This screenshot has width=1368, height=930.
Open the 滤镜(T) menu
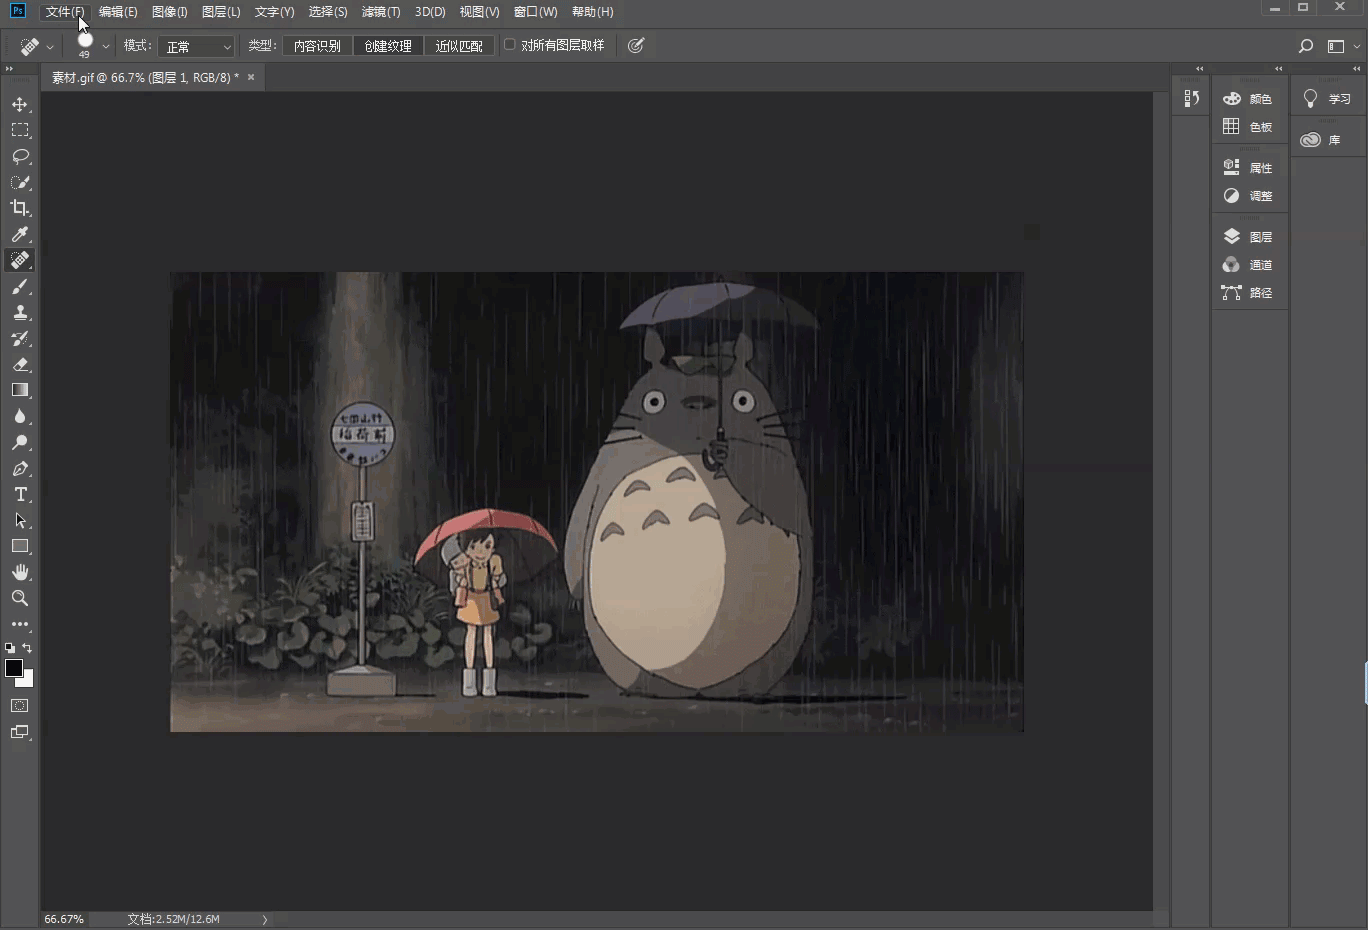pos(380,12)
